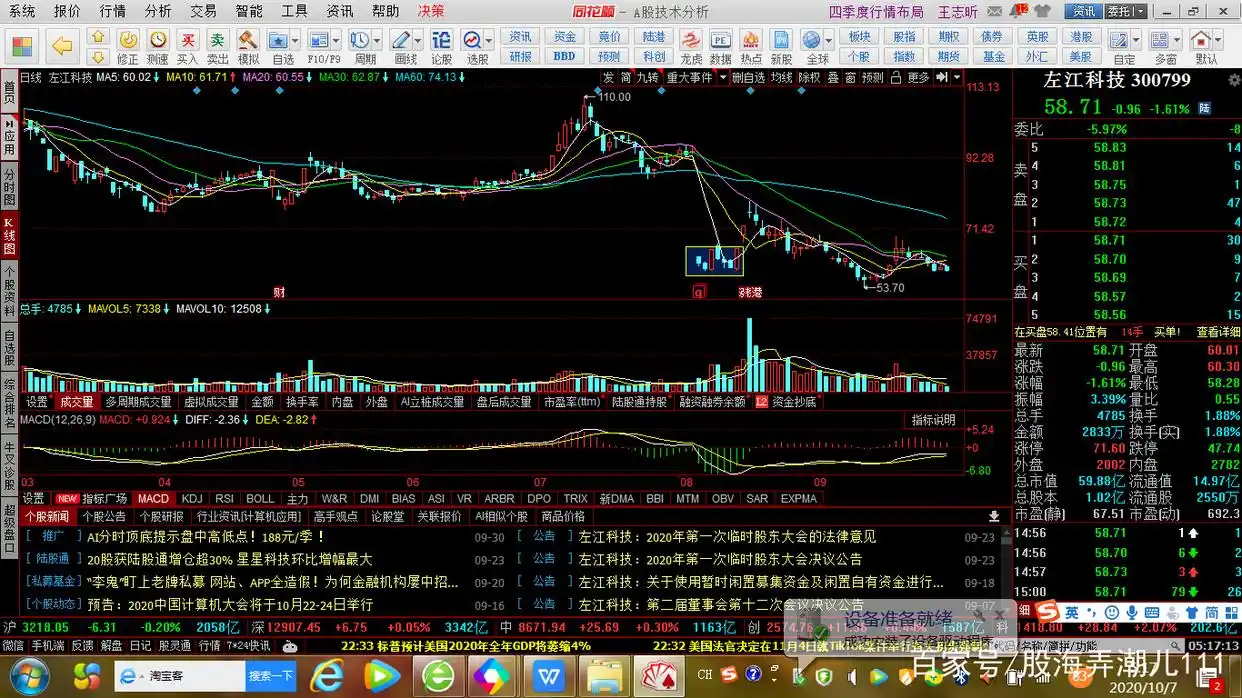Screen dimensions: 1242x698
Task: Toggle the 叠 overlay option in chart toolbar
Action: point(832,77)
